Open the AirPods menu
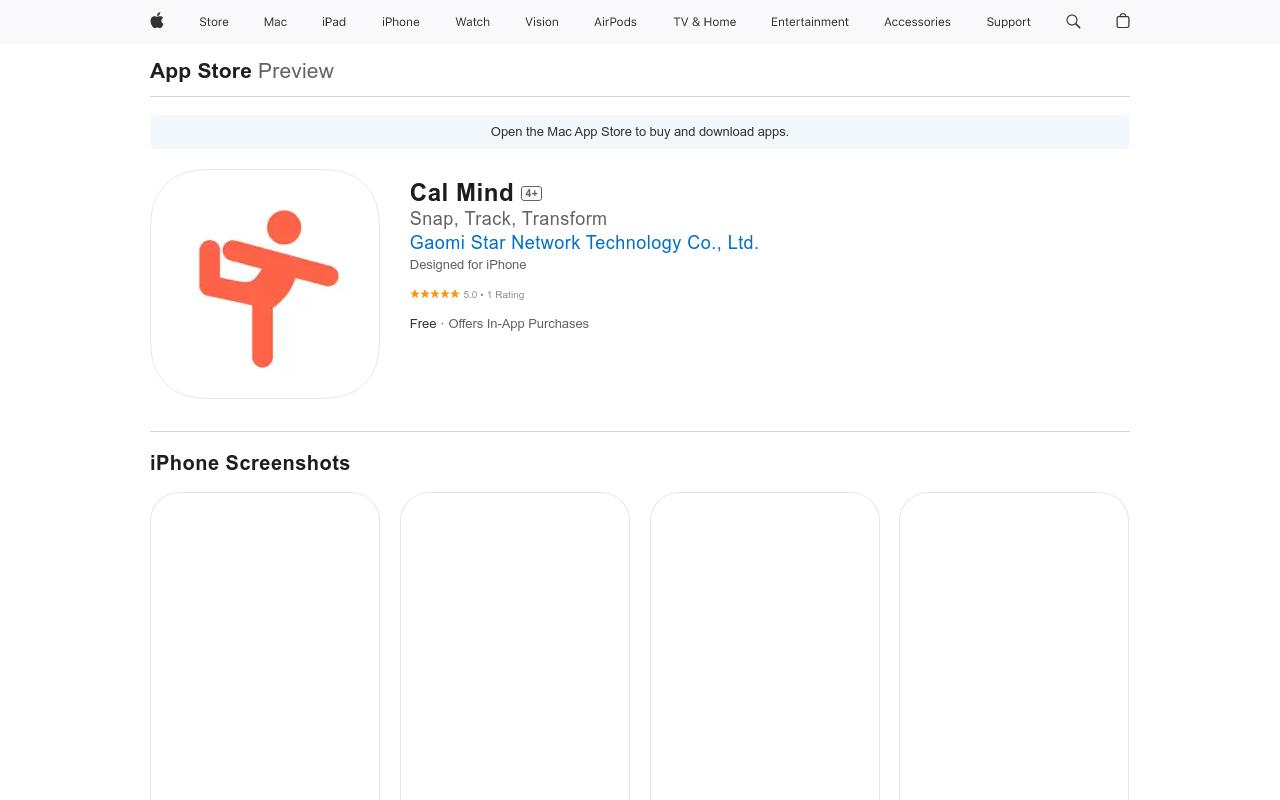This screenshot has height=800, width=1280. pyautogui.click(x=615, y=22)
